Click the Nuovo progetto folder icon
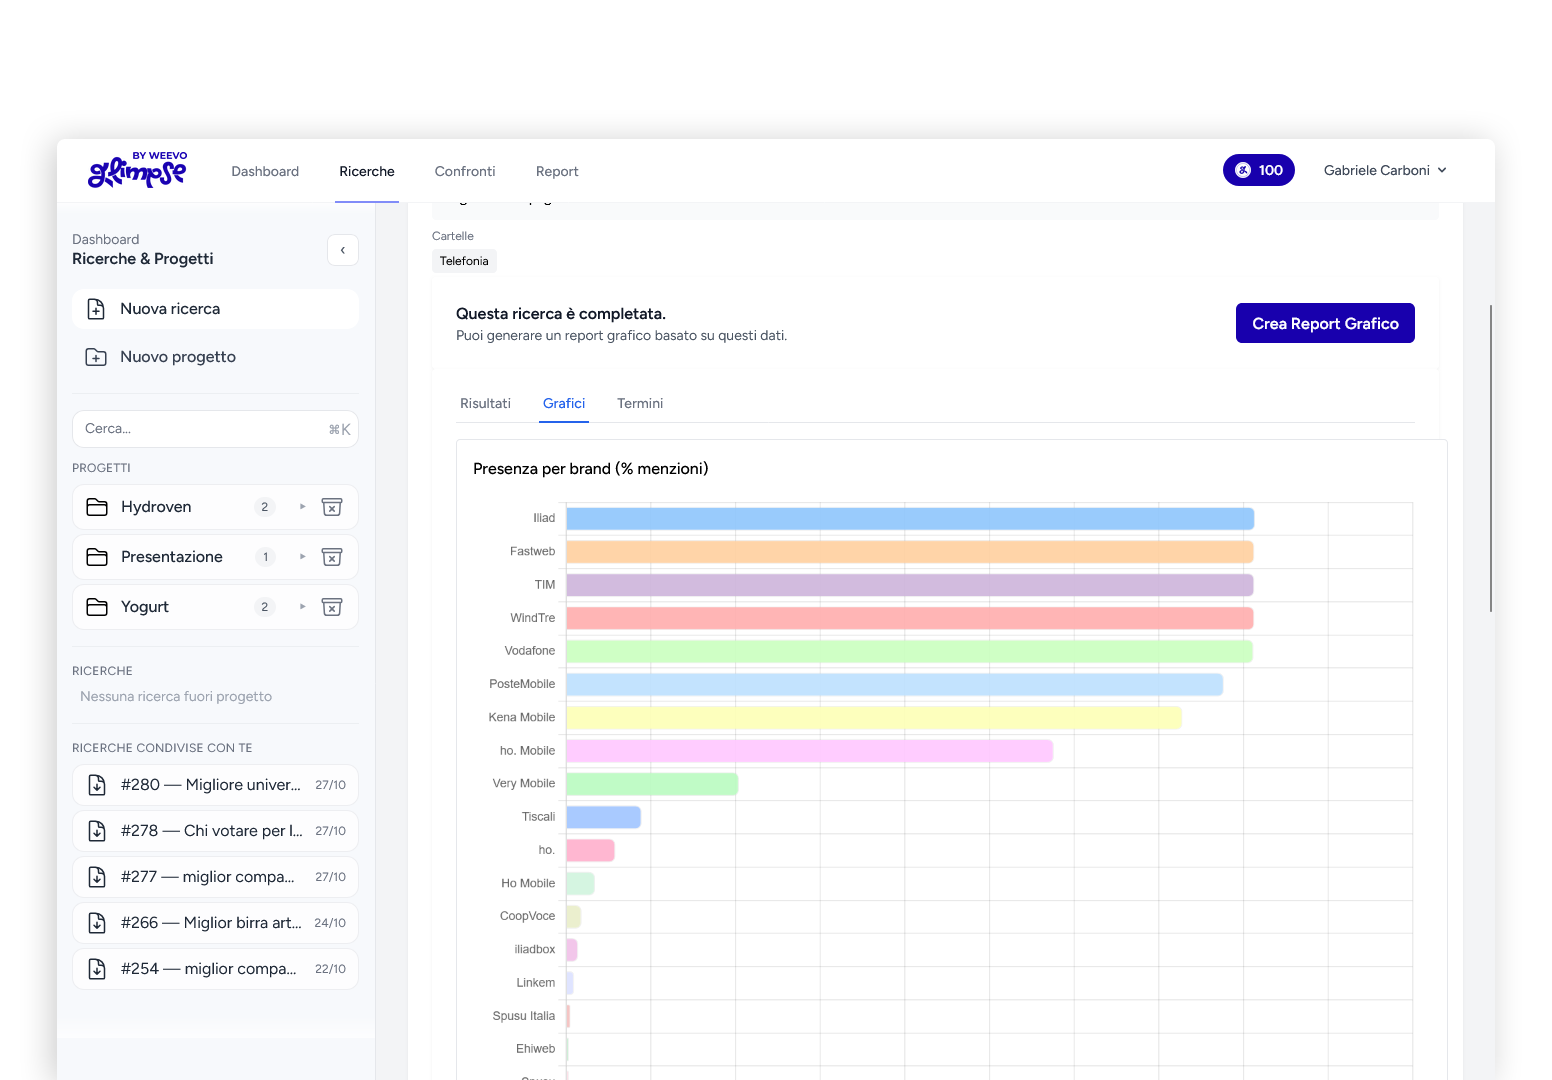 point(96,357)
